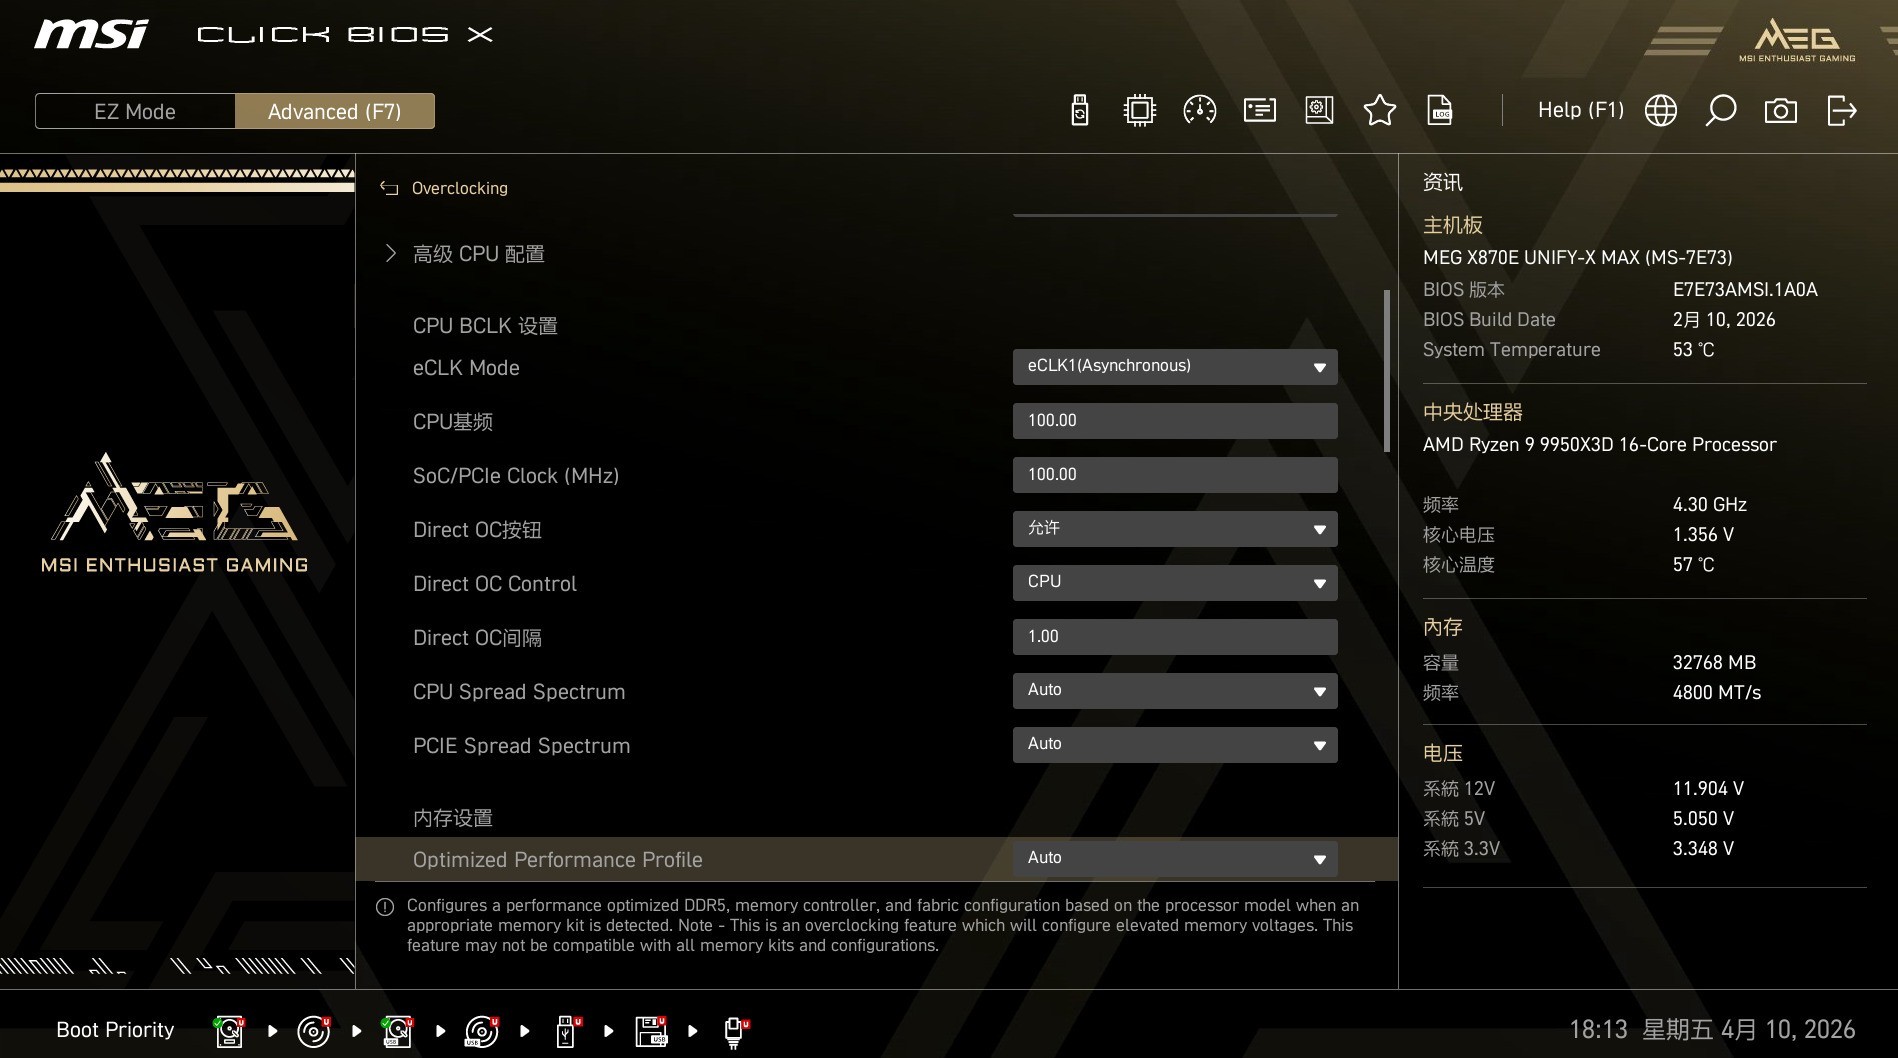Open the M-Flash BIOS update tool
The image size is (1898, 1058).
tap(1078, 110)
